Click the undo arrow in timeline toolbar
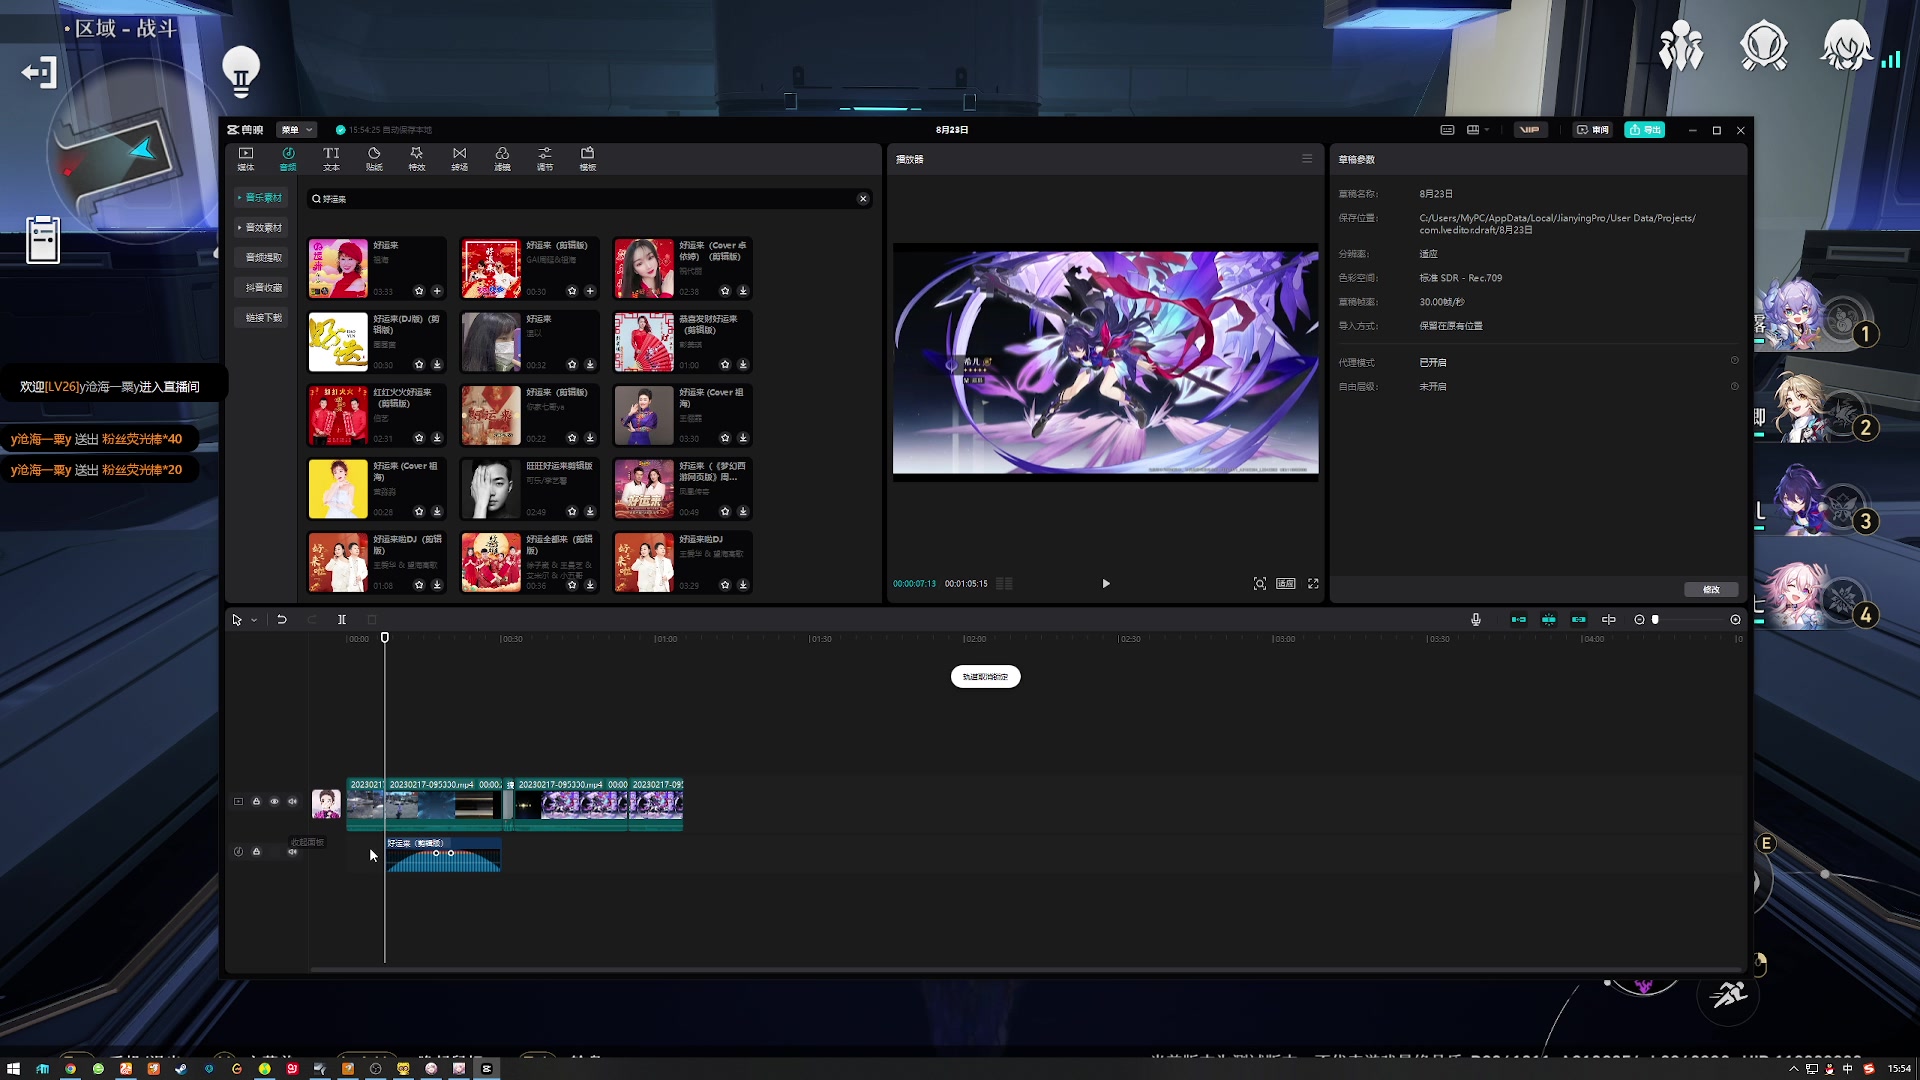Viewport: 1920px width, 1080px height. tap(282, 620)
